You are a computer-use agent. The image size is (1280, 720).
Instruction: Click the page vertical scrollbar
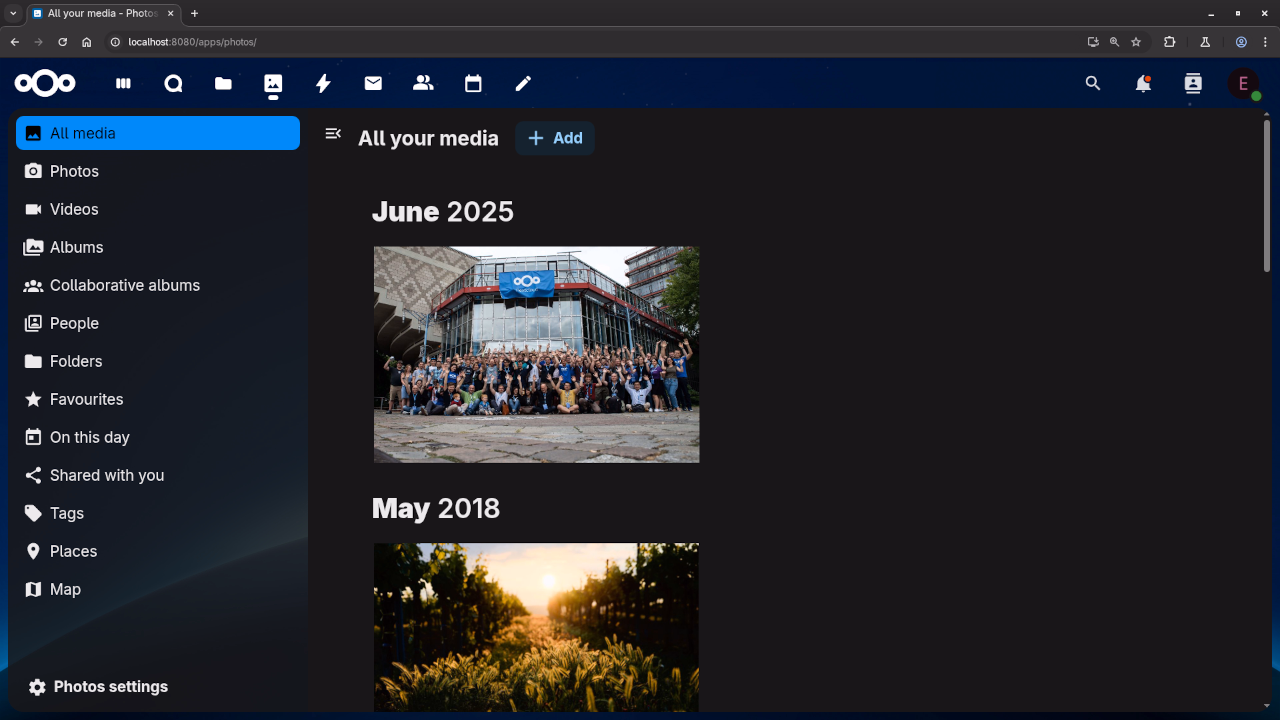click(1266, 200)
